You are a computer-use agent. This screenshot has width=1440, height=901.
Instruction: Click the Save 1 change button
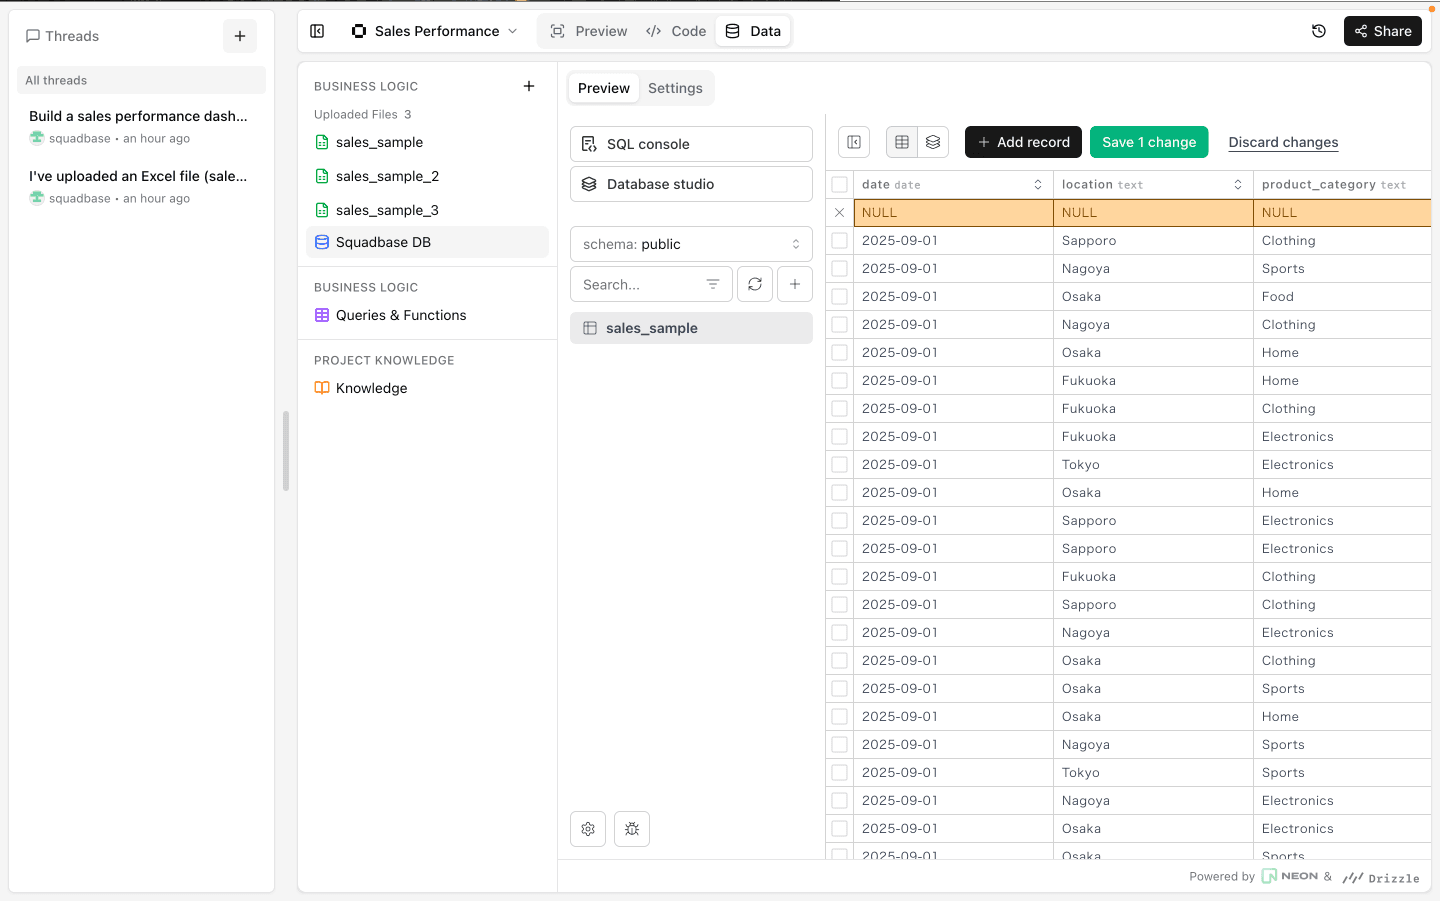click(1149, 142)
